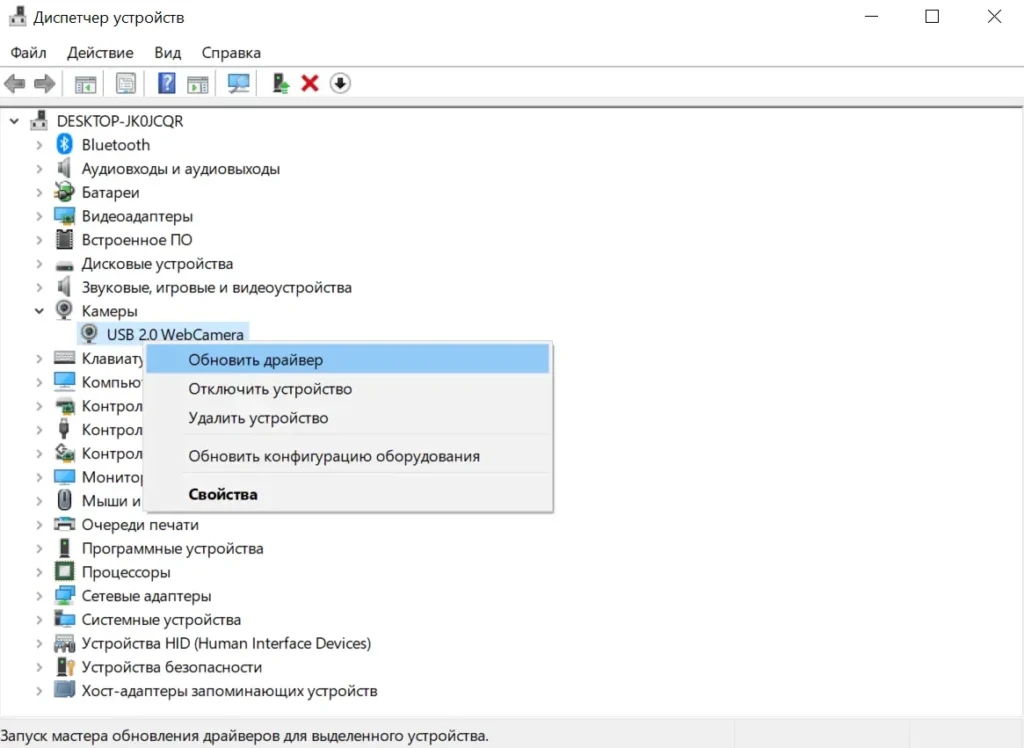1024x748 pixels.
Task: Click the Device Manager title bar icon
Action: 18,16
